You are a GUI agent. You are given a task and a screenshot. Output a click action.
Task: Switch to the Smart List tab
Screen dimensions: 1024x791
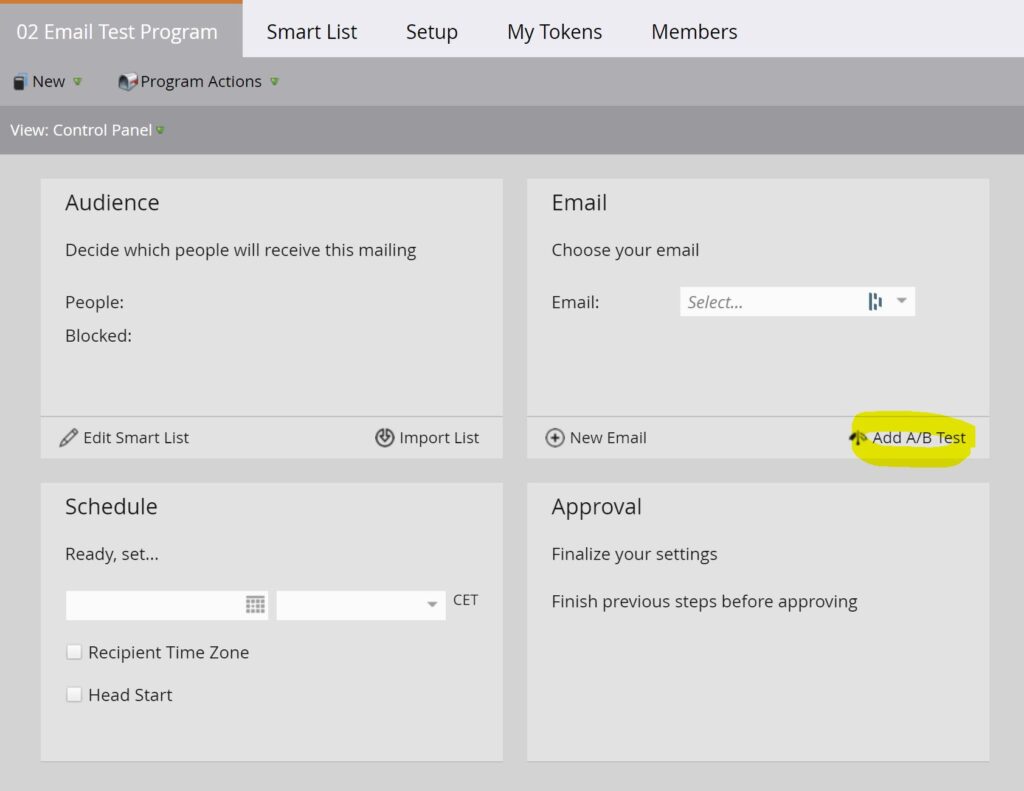click(312, 32)
